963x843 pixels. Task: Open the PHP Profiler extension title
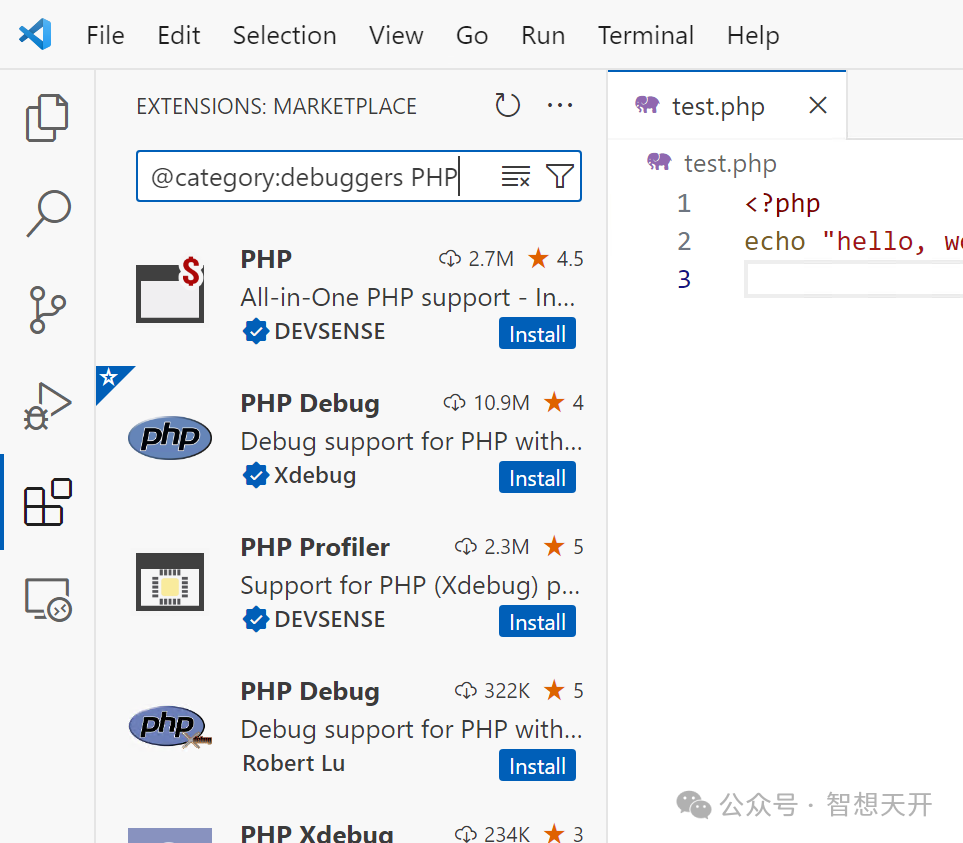tap(315, 547)
